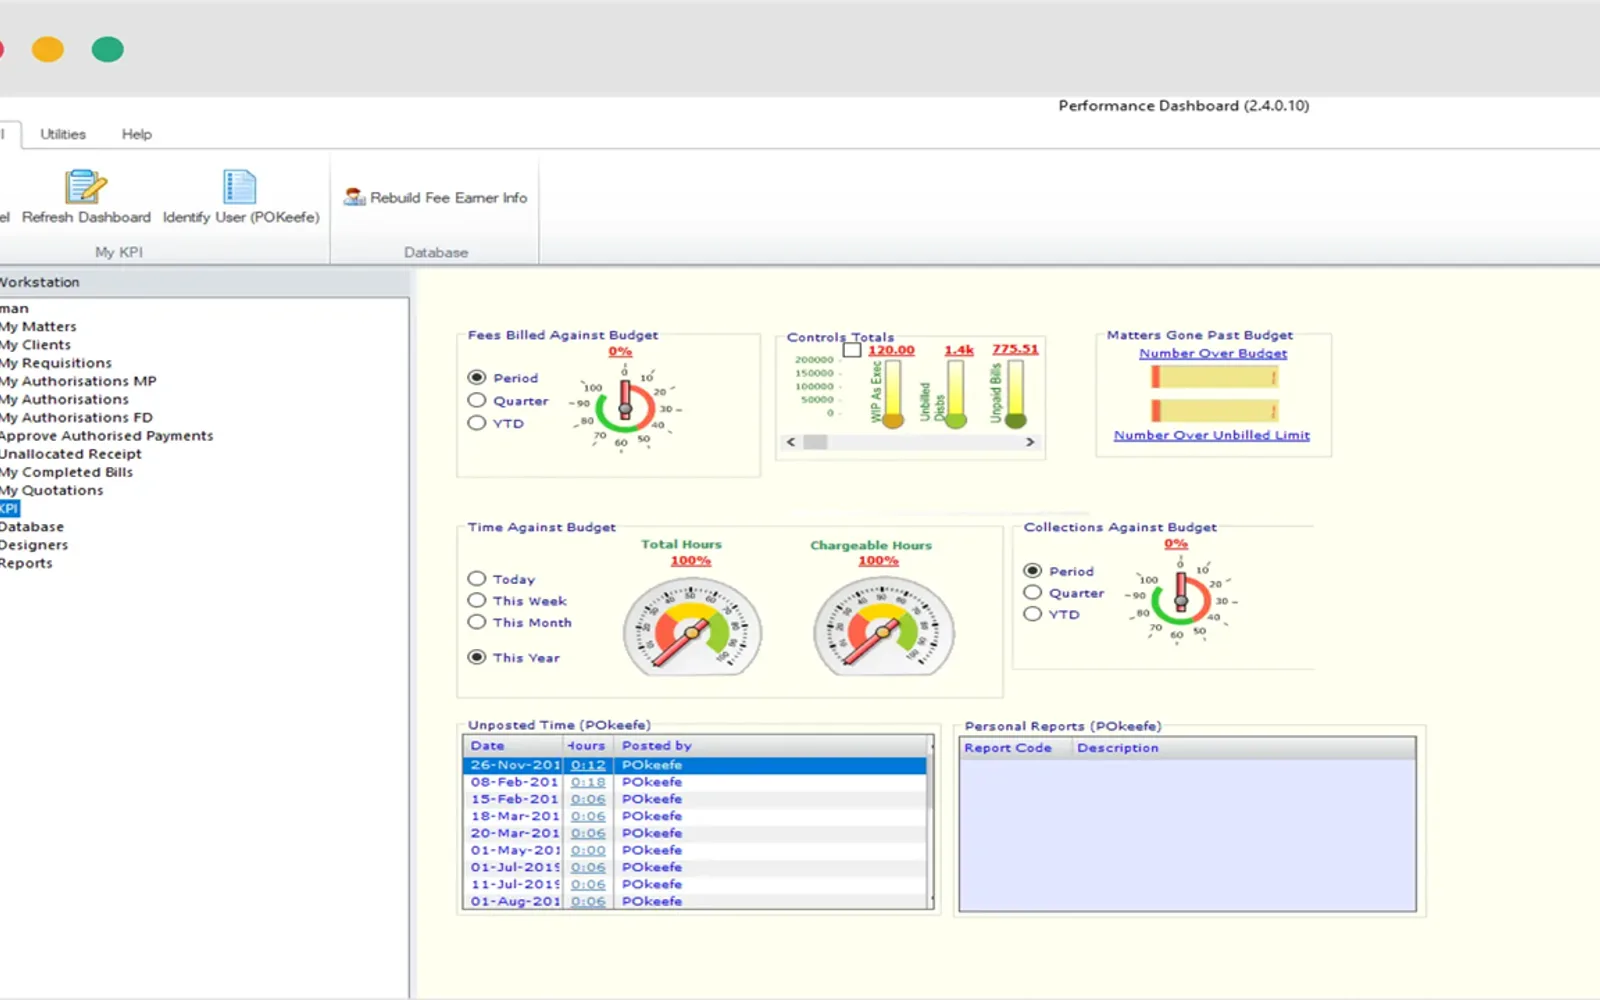Select YTD in Collections Against Budget
The width and height of the screenshot is (1600, 1000).
point(1033,614)
